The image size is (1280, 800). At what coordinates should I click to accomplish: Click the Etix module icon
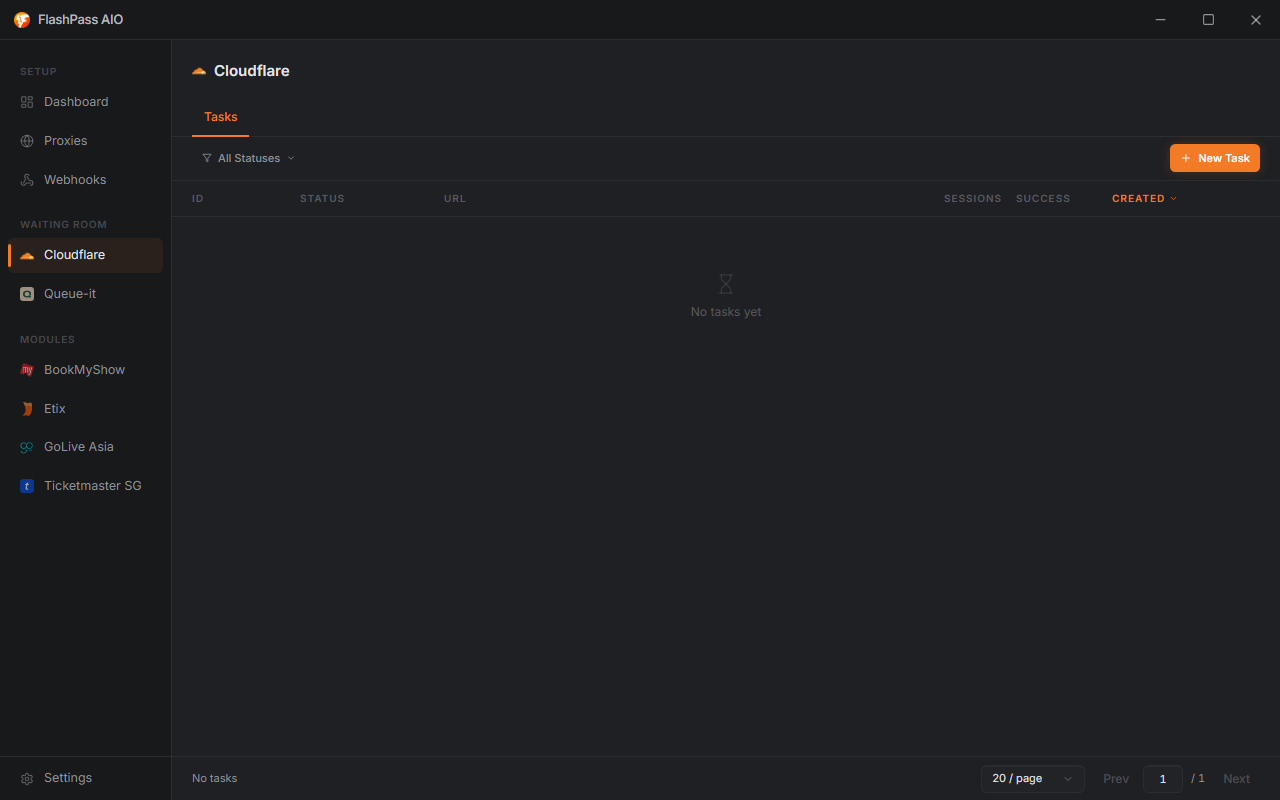tap(27, 409)
